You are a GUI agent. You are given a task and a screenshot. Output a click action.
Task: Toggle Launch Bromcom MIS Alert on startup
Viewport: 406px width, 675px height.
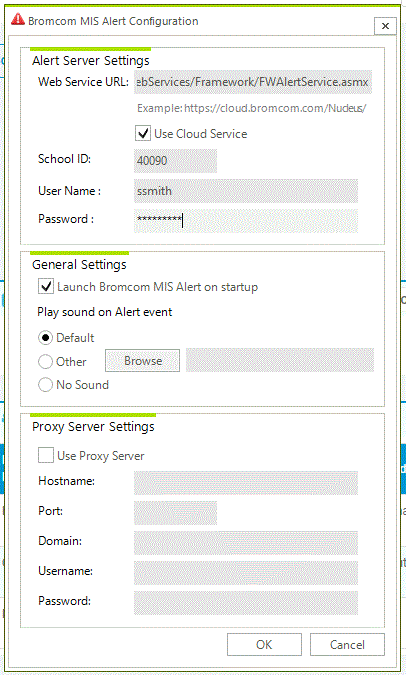pyautogui.click(x=46, y=286)
